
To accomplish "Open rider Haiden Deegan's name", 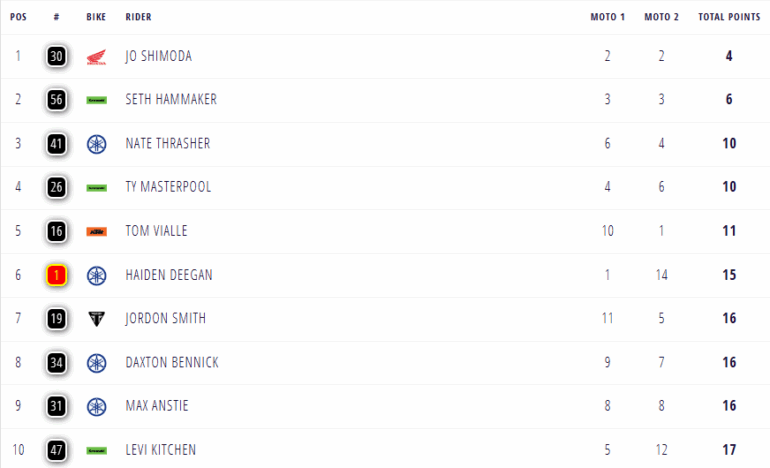I will click(169, 275).
